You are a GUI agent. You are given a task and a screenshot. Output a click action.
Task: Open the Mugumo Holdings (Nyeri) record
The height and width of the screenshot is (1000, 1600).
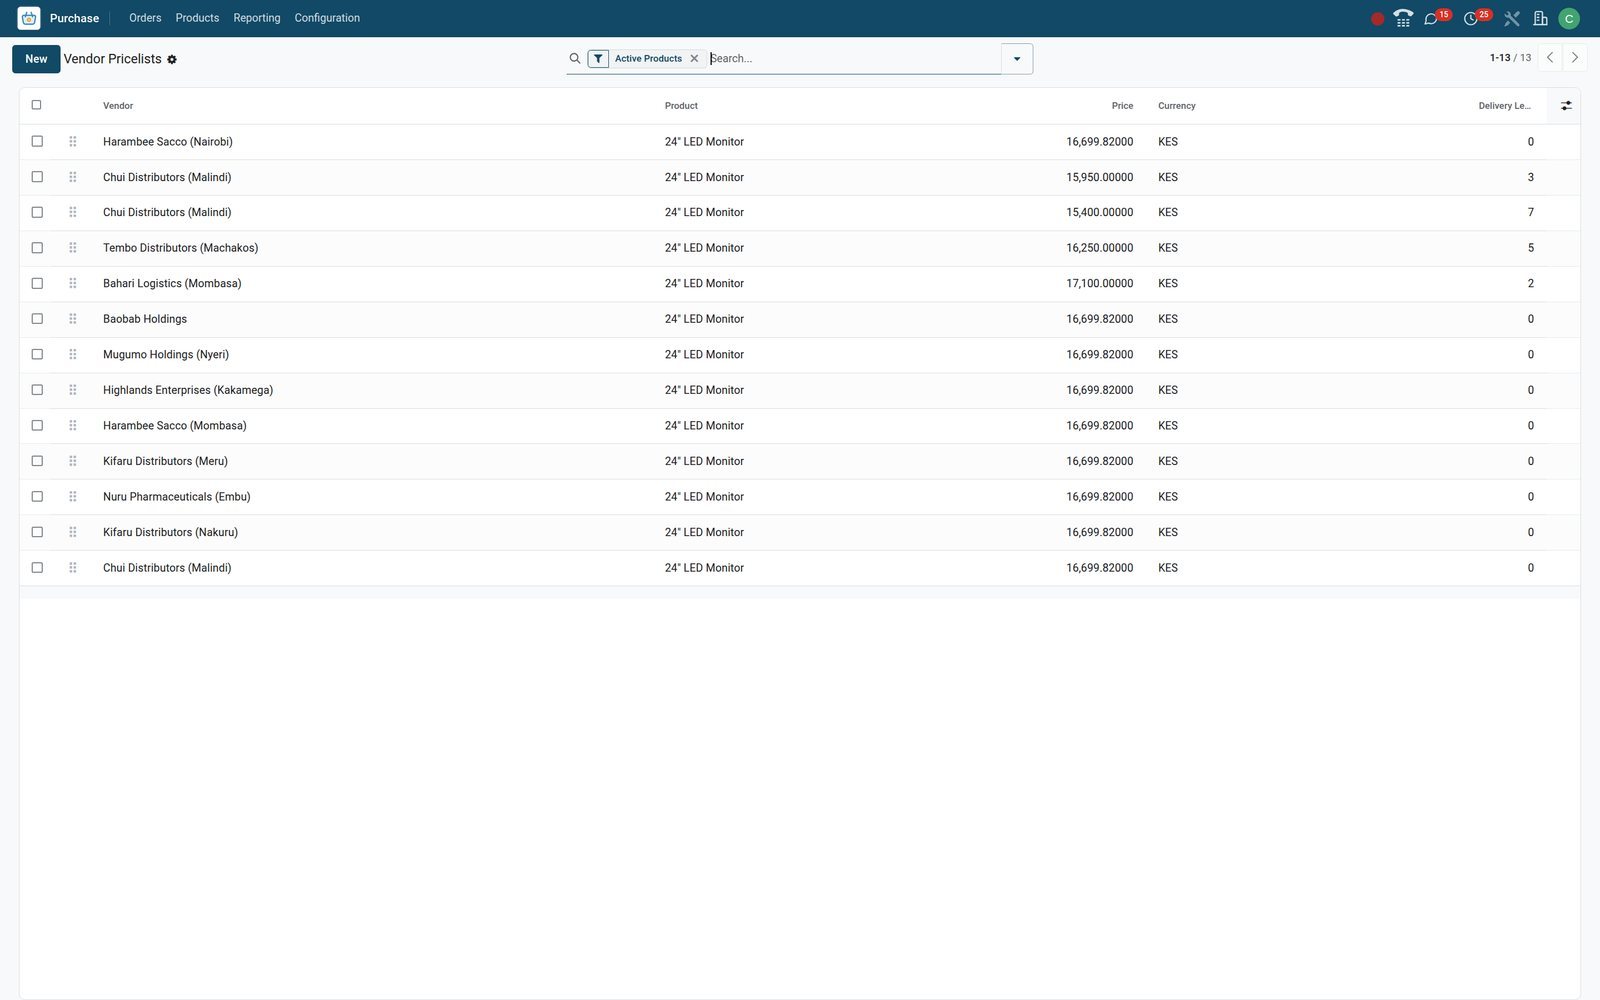[166, 355]
